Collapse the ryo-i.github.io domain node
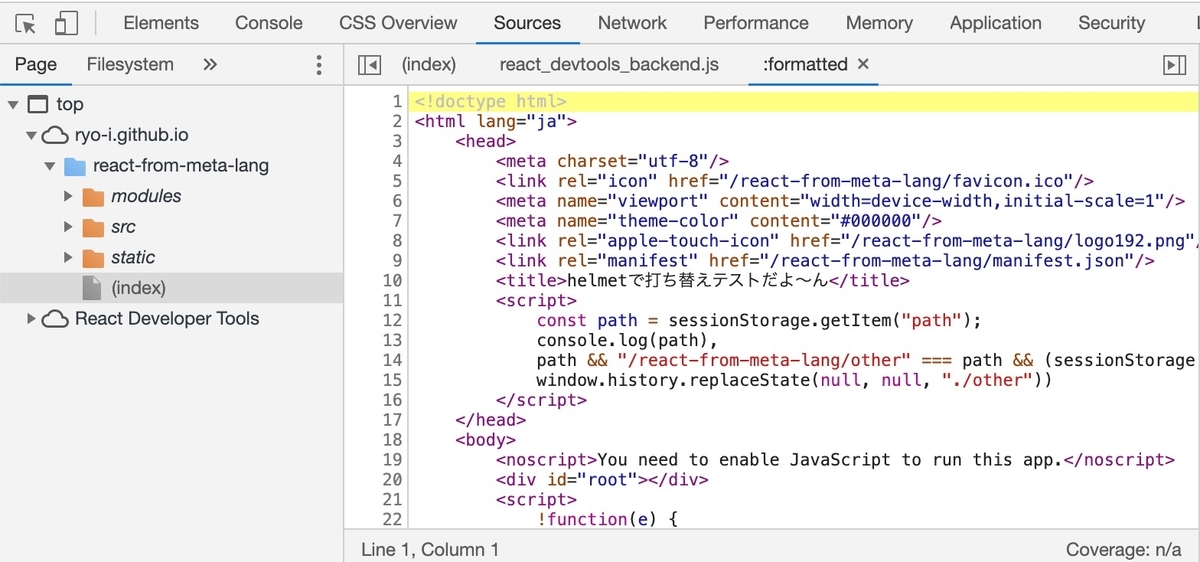1200x562 pixels. tap(32, 136)
